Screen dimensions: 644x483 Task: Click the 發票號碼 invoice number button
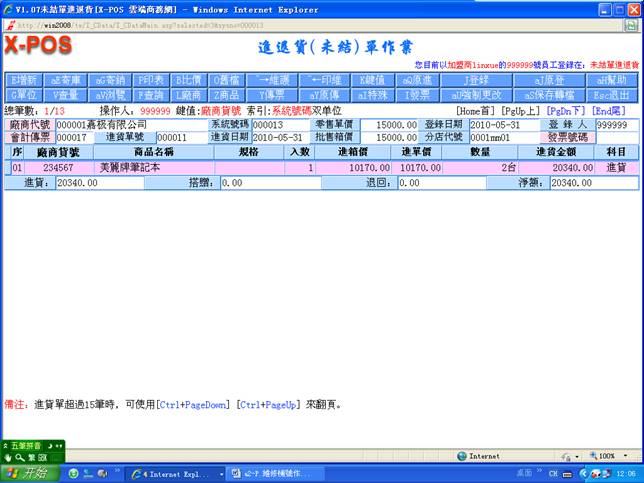[567, 138]
